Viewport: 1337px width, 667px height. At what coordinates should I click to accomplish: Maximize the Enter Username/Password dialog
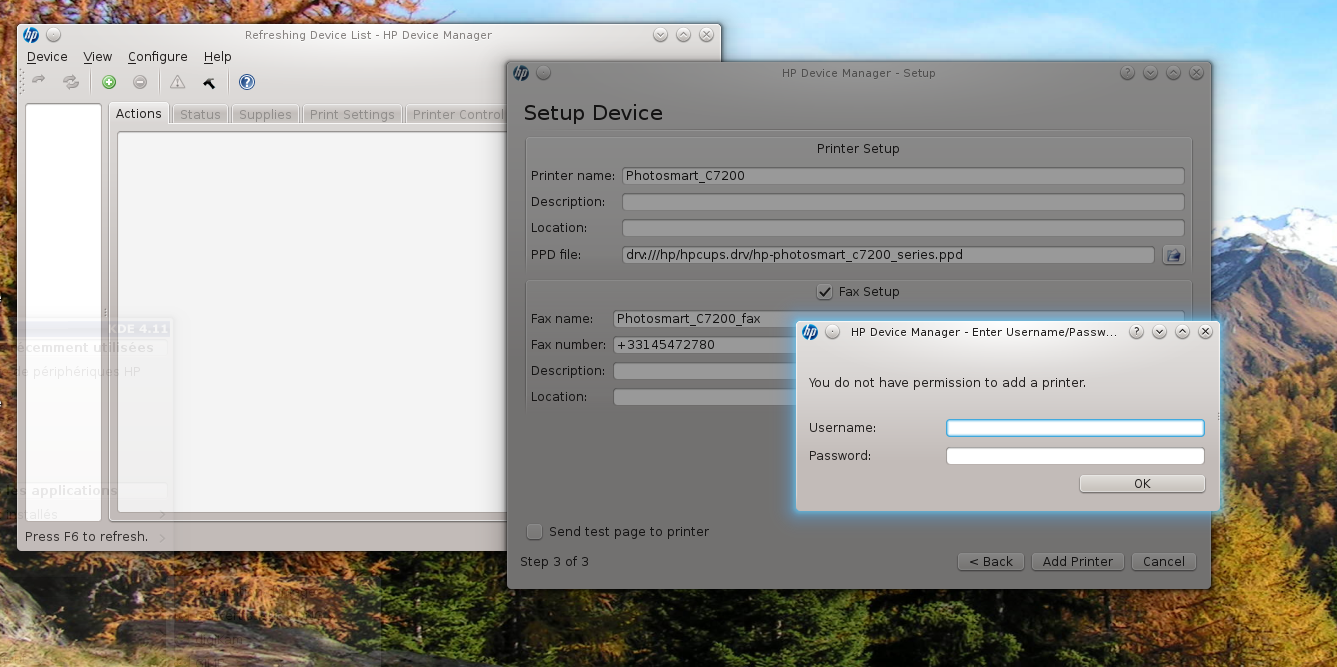click(x=1182, y=332)
